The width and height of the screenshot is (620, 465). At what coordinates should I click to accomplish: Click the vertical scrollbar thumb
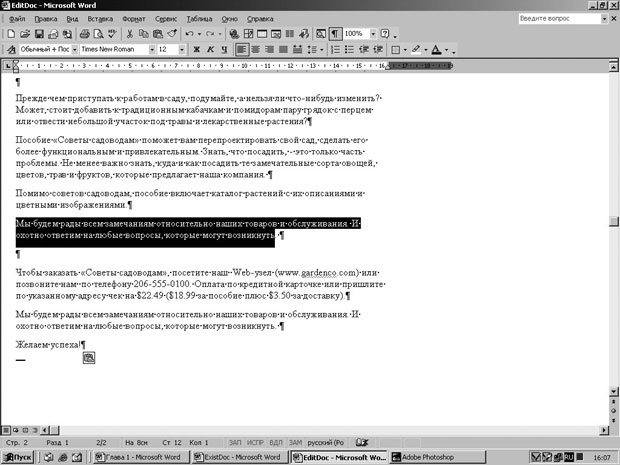(x=613, y=221)
